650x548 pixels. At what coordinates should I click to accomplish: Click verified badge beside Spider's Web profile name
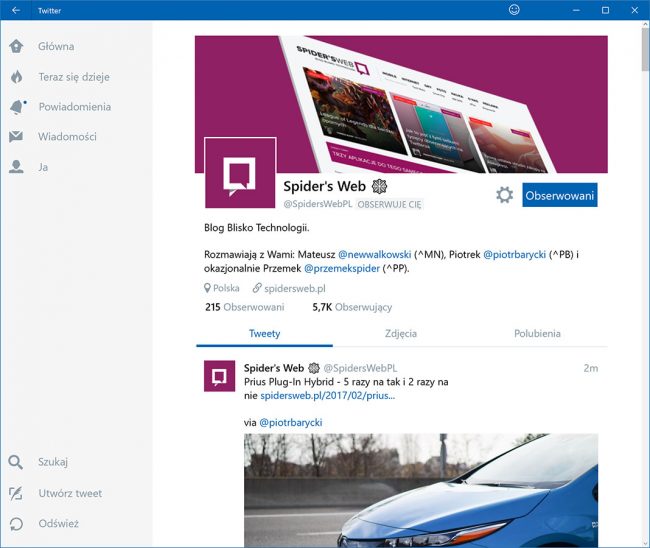(379, 187)
